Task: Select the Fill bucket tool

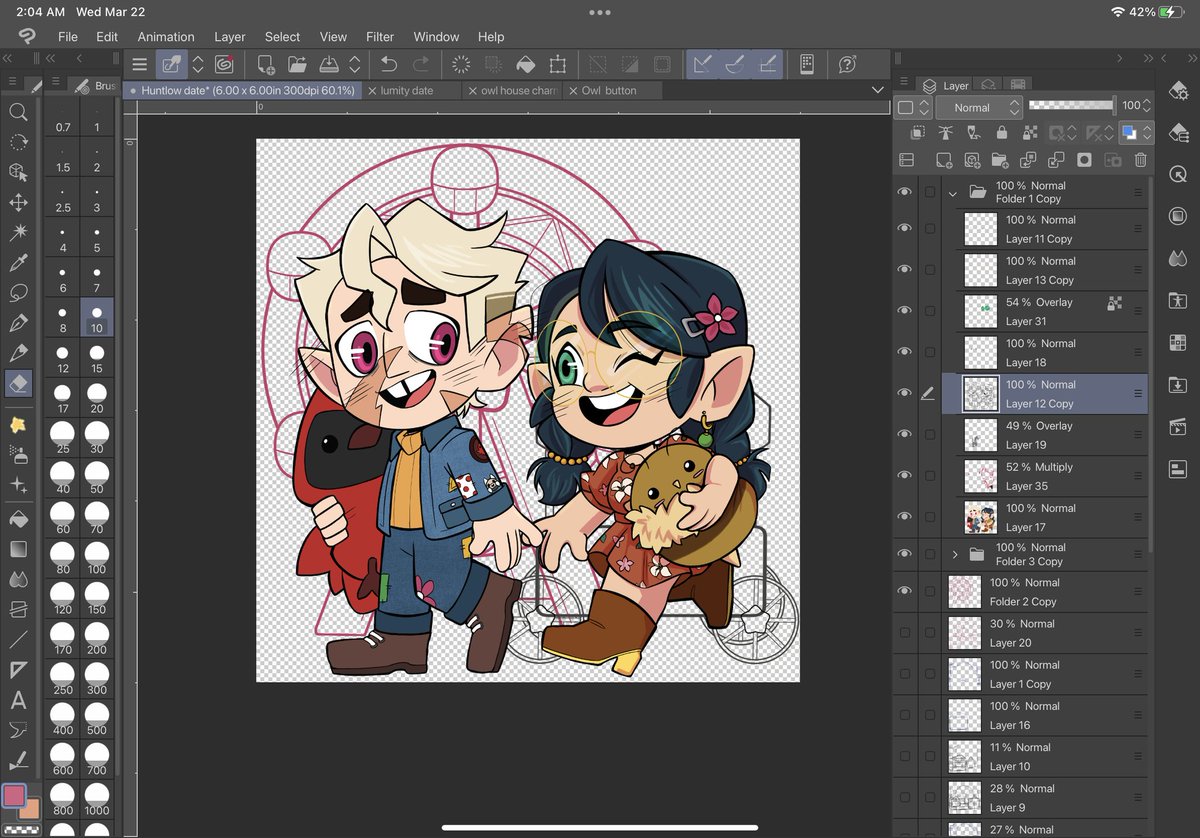Action: click(18, 519)
